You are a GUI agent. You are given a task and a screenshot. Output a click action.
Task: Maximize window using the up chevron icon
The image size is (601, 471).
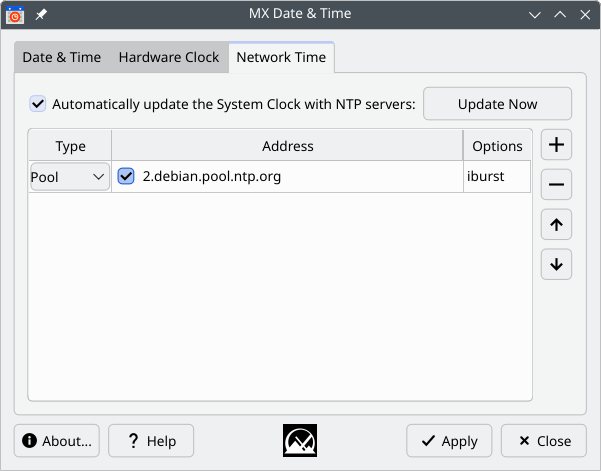(560, 15)
